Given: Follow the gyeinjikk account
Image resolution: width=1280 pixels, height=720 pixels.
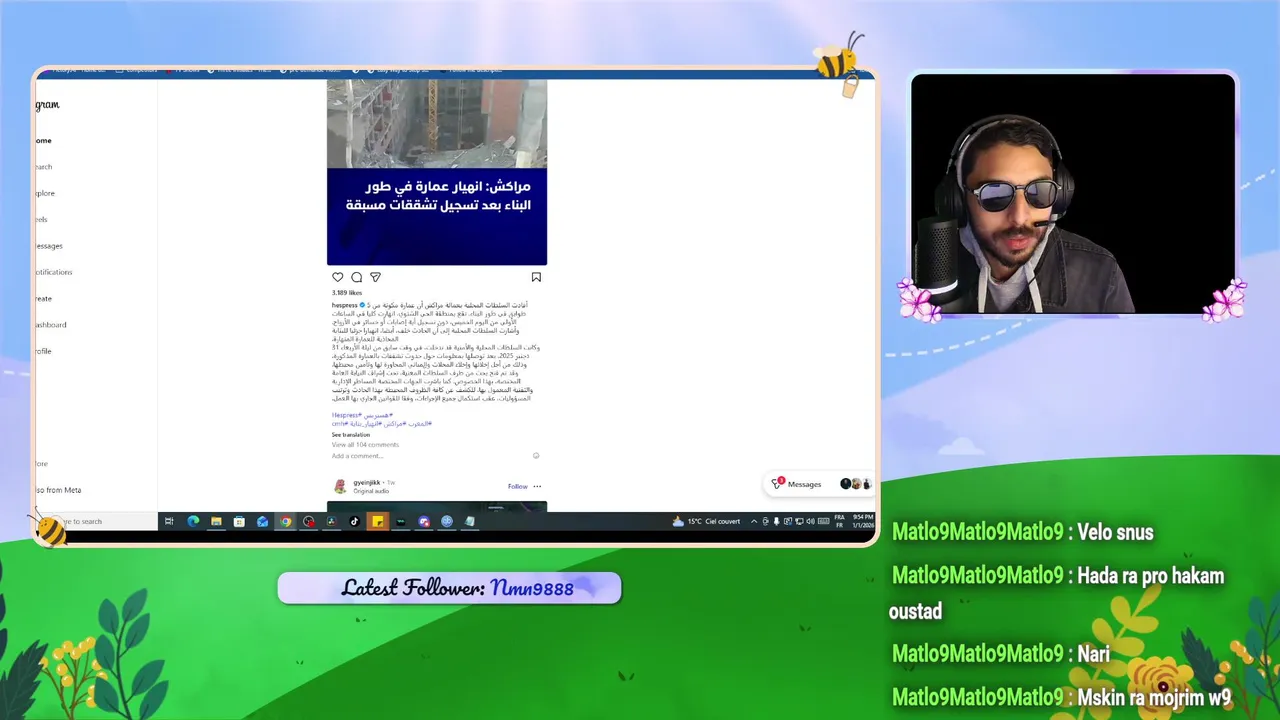Looking at the screenshot, I should point(517,487).
